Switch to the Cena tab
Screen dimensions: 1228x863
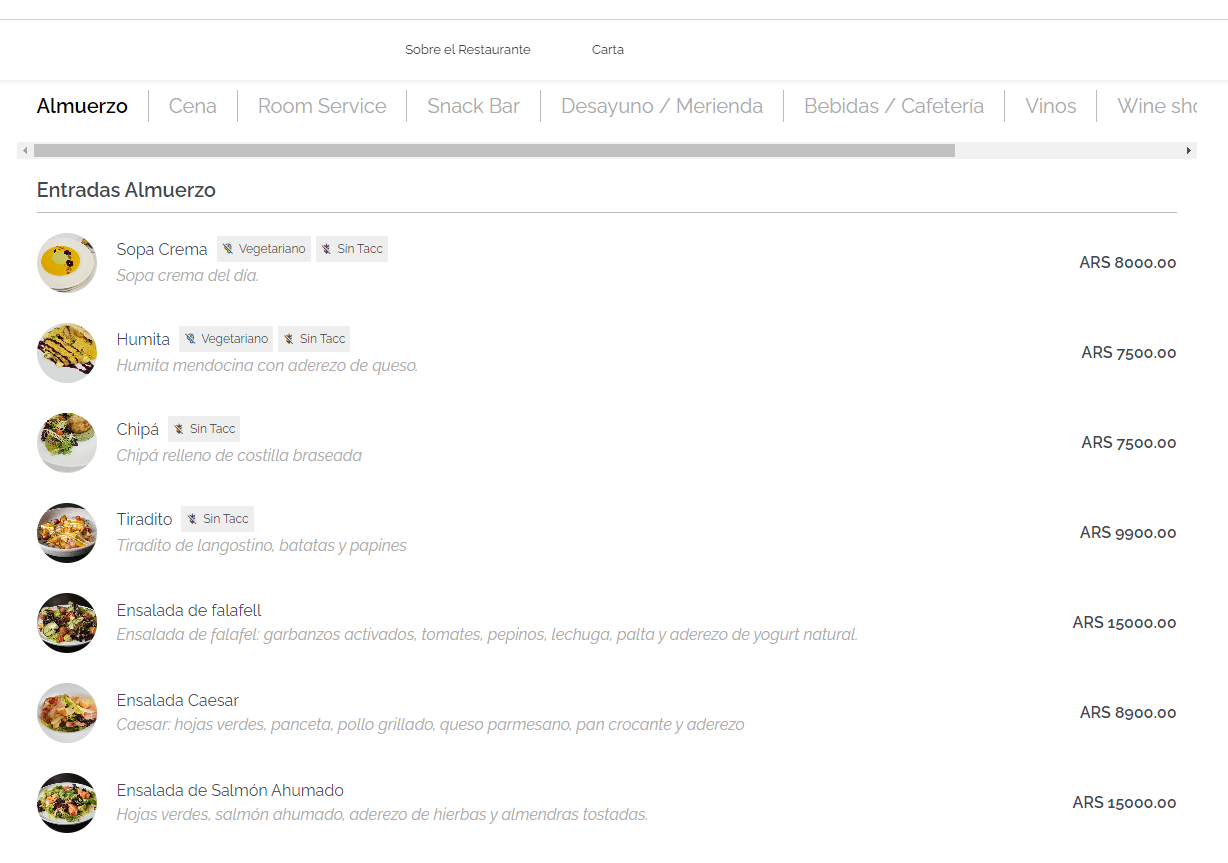pyautogui.click(x=192, y=106)
